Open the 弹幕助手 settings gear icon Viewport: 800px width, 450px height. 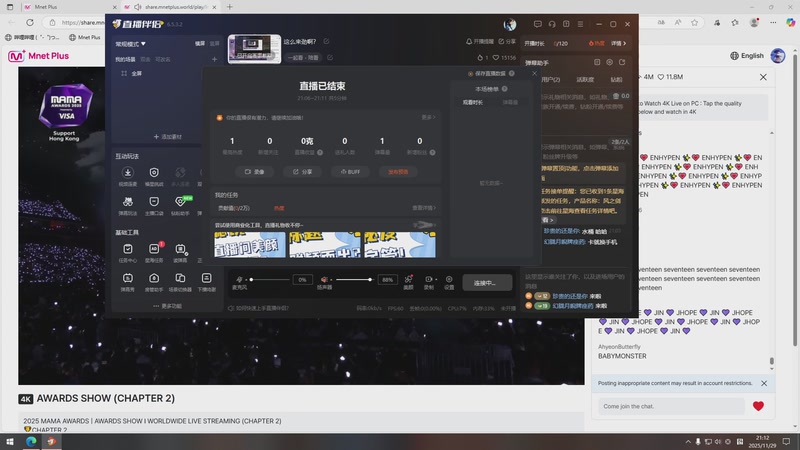click(610, 62)
